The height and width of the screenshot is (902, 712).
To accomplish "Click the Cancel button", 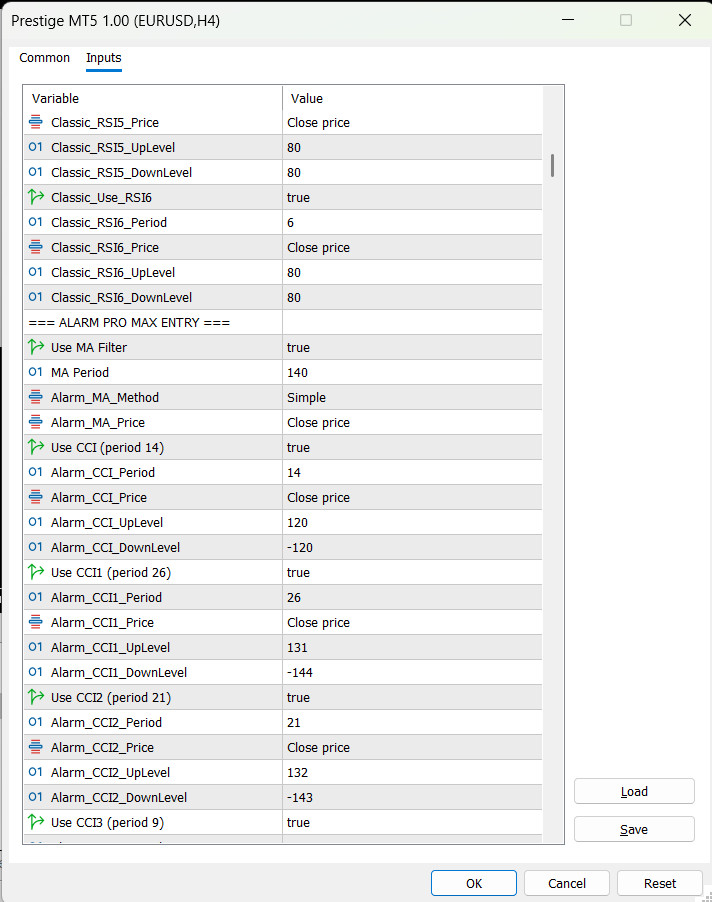I will (566, 883).
